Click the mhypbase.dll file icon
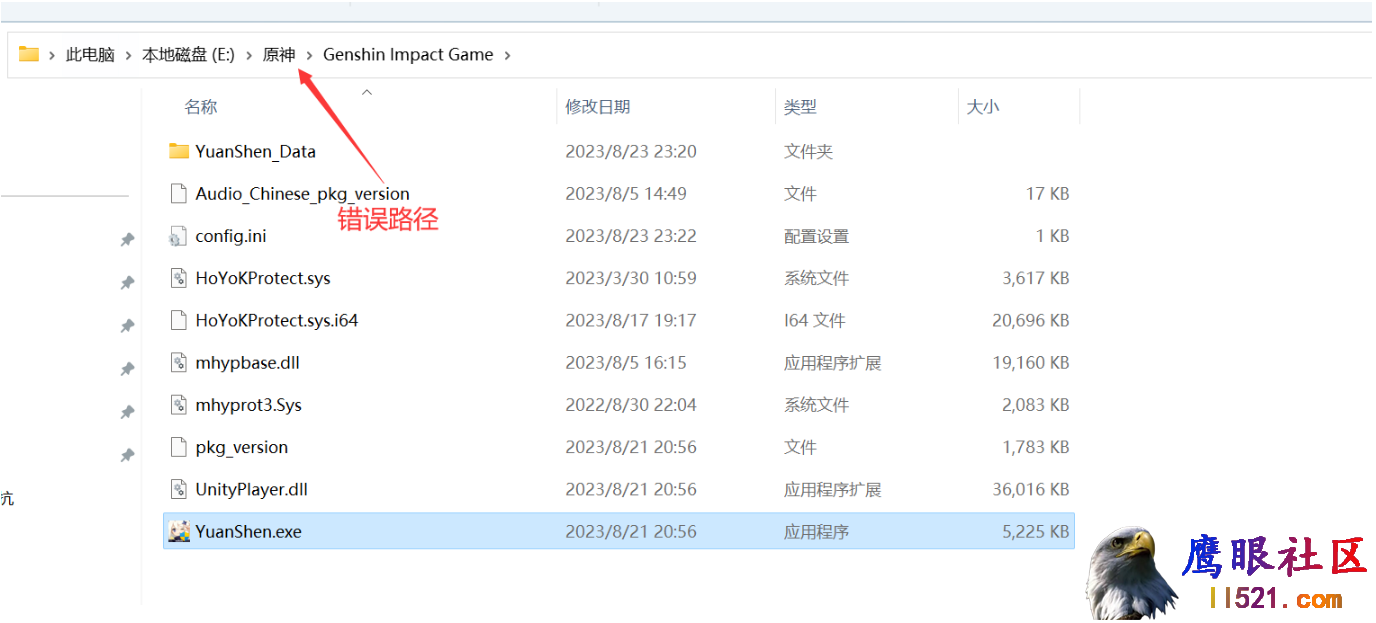1376x623 pixels. 179,362
